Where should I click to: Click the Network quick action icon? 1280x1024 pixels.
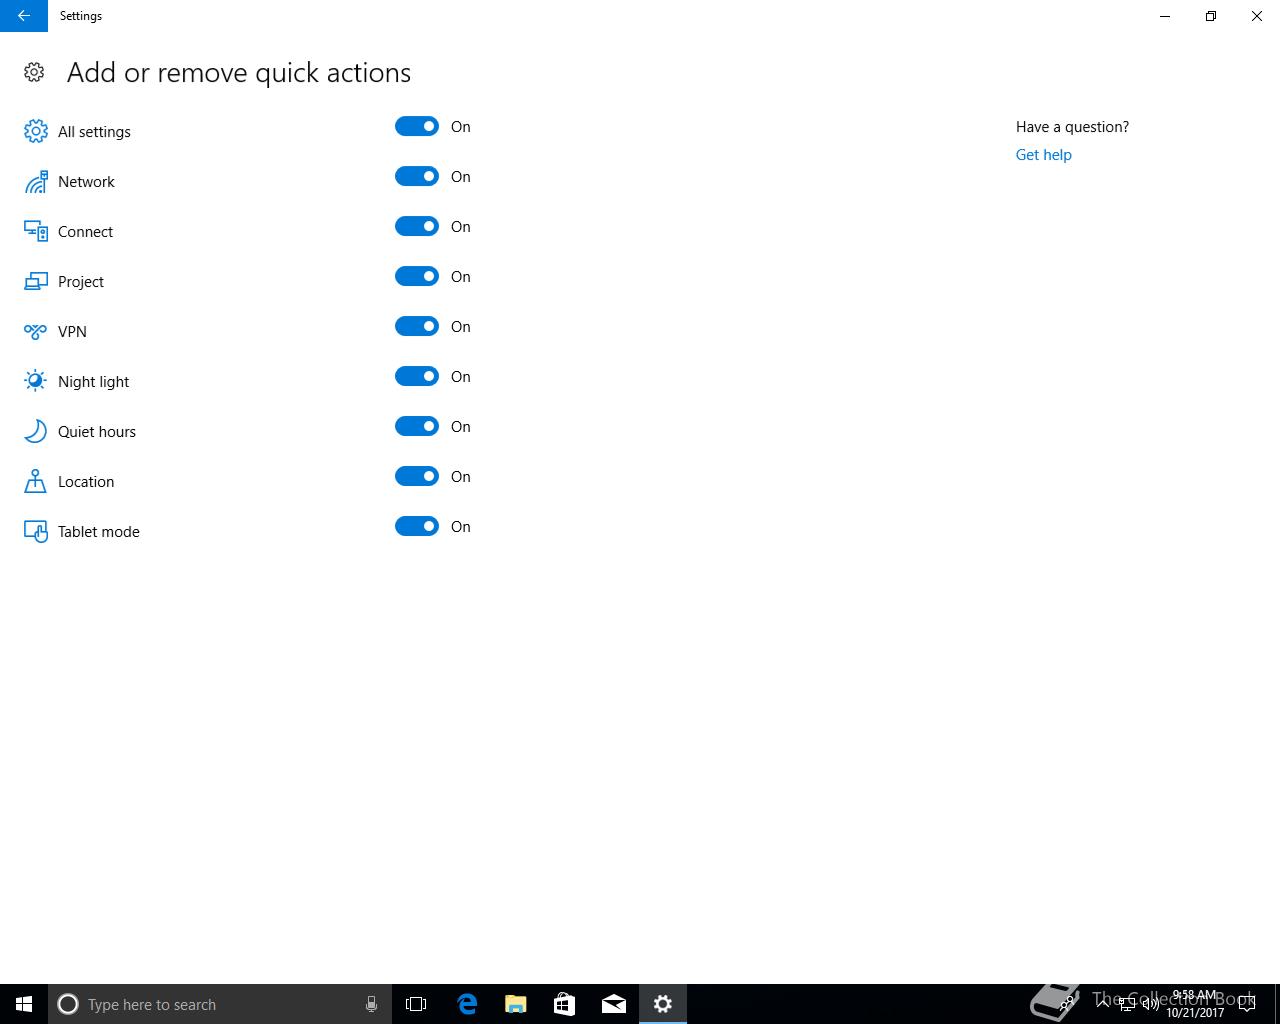pyautogui.click(x=36, y=181)
